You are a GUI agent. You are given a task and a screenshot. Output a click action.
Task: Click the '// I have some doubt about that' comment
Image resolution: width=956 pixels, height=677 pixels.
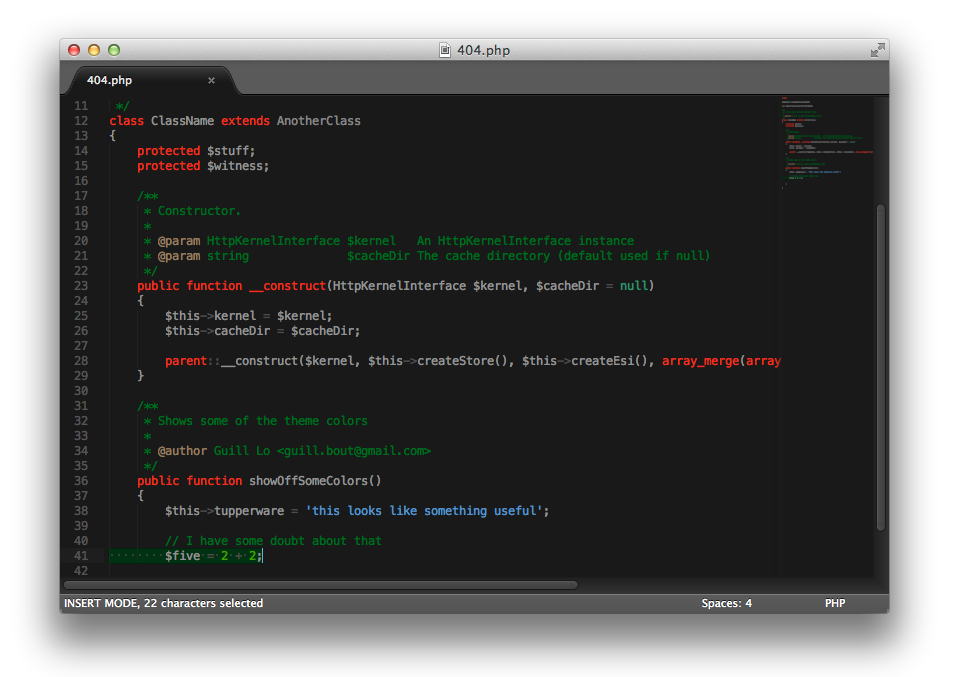[273, 541]
